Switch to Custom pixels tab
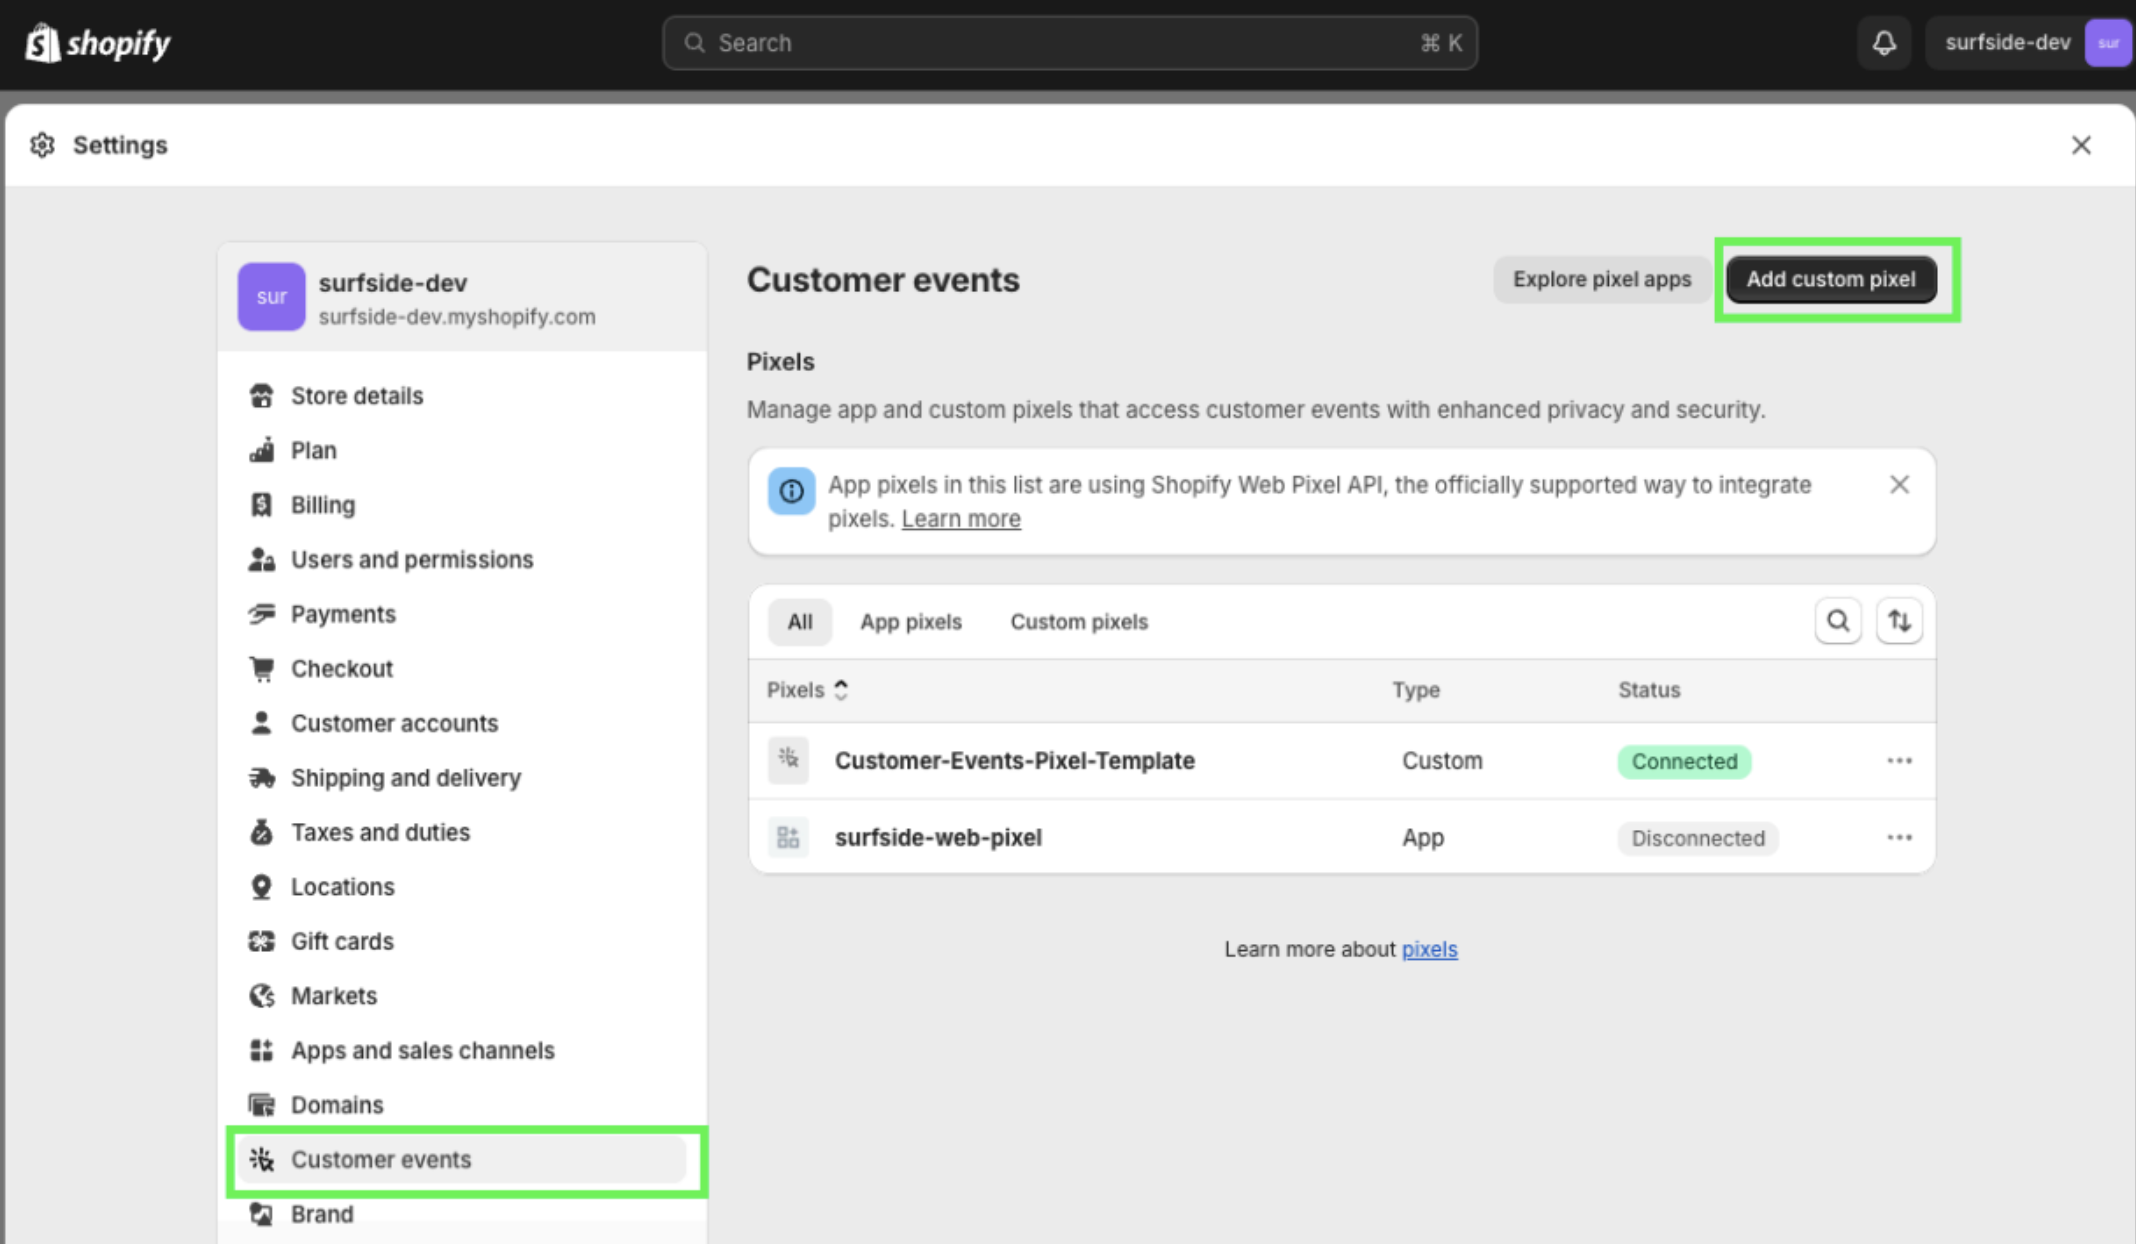This screenshot has width=2136, height=1244. (1079, 621)
